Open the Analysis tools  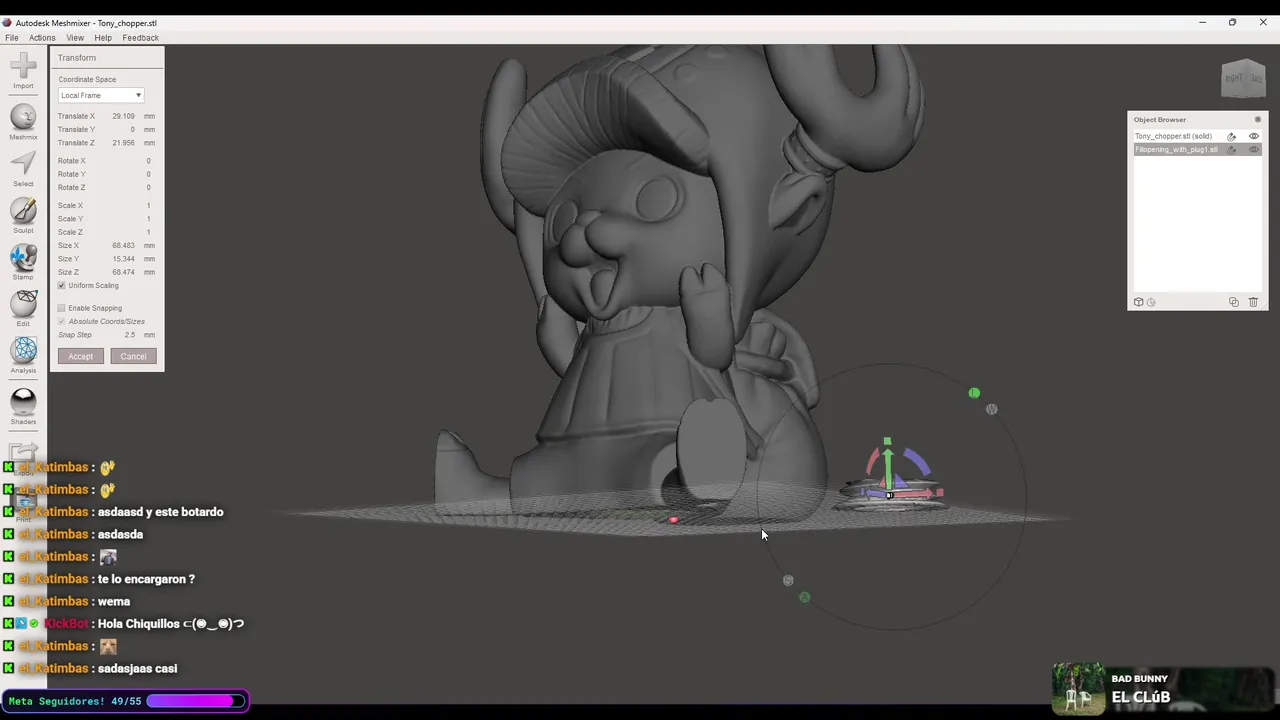tap(23, 356)
